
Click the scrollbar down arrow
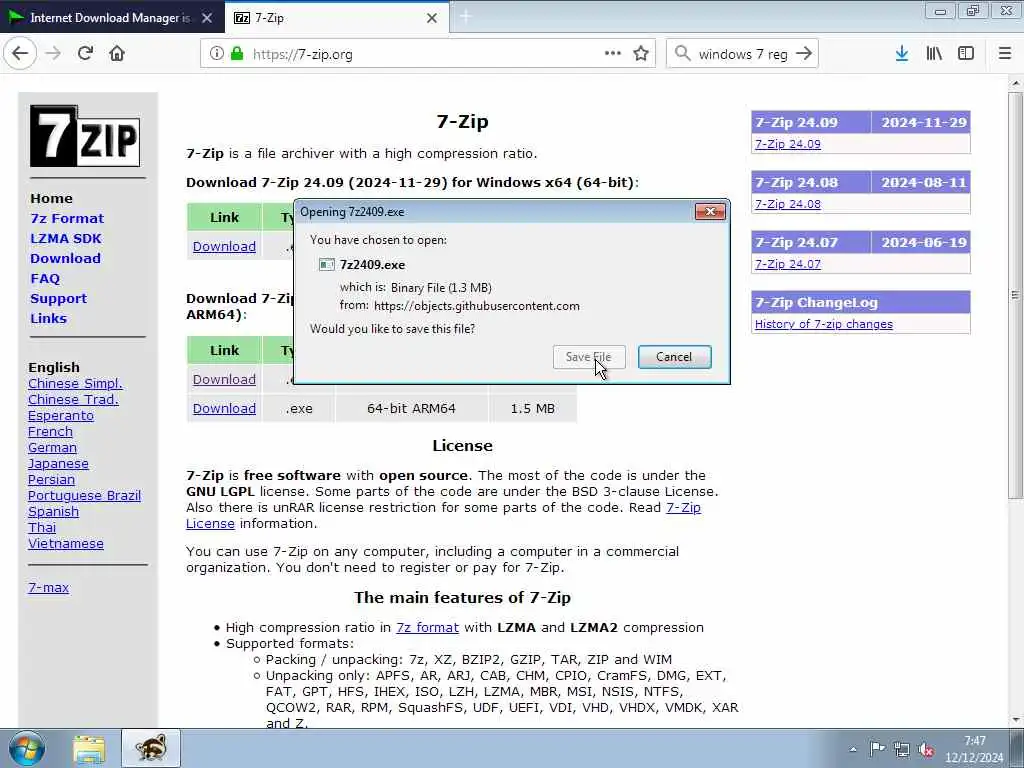tap(1015, 720)
